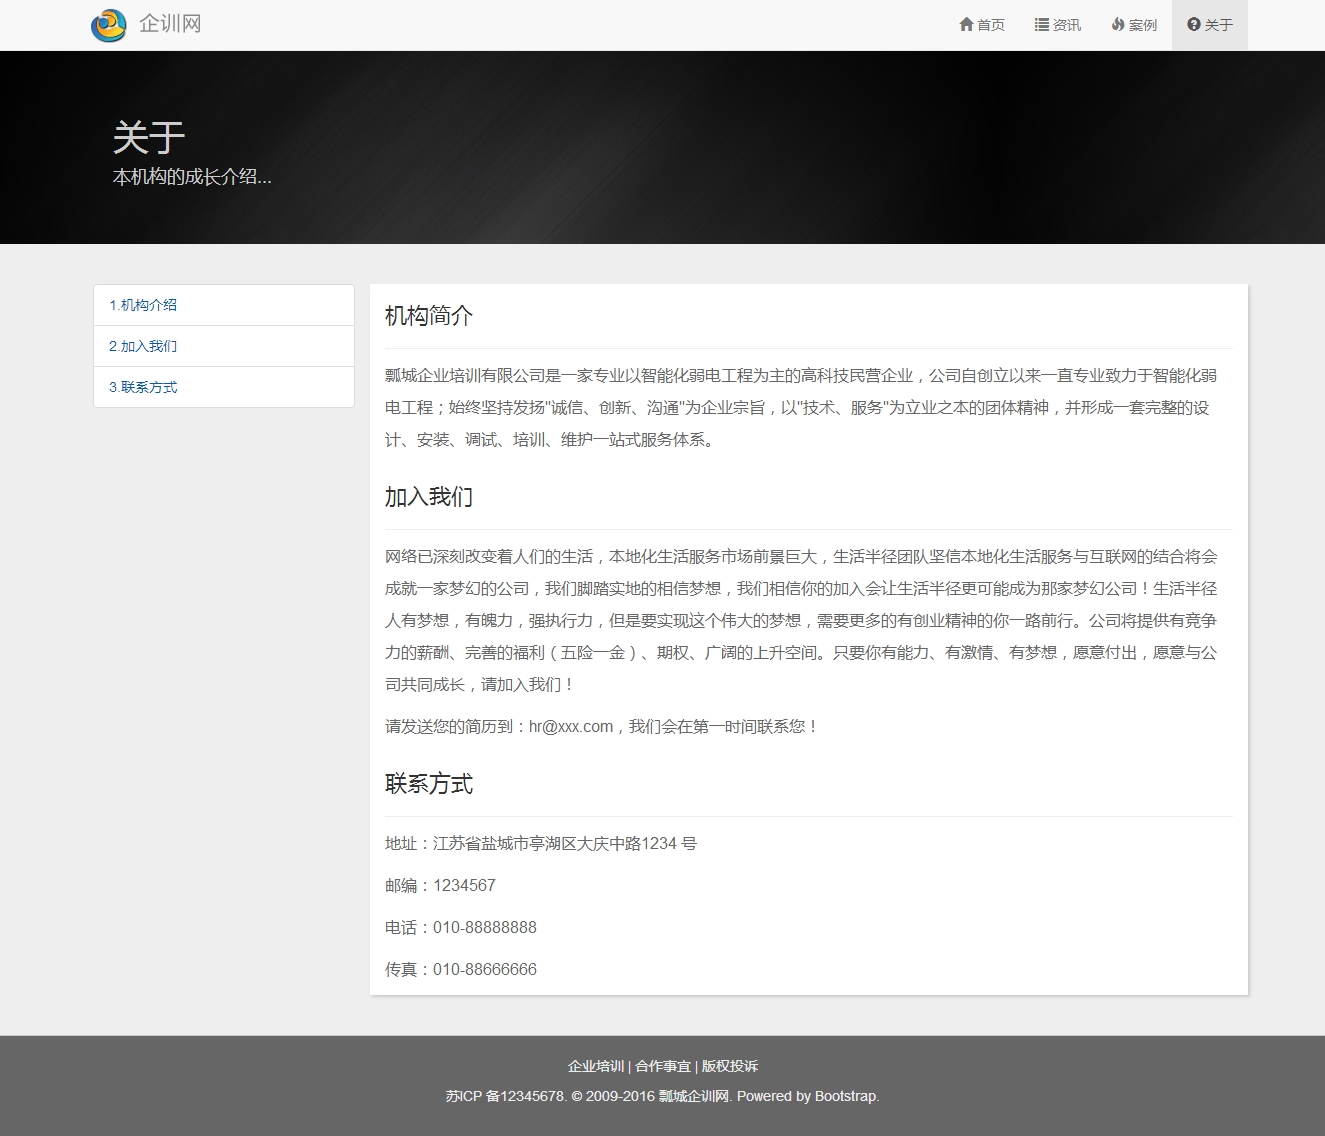Click the 机构简介 section heading

[429, 316]
